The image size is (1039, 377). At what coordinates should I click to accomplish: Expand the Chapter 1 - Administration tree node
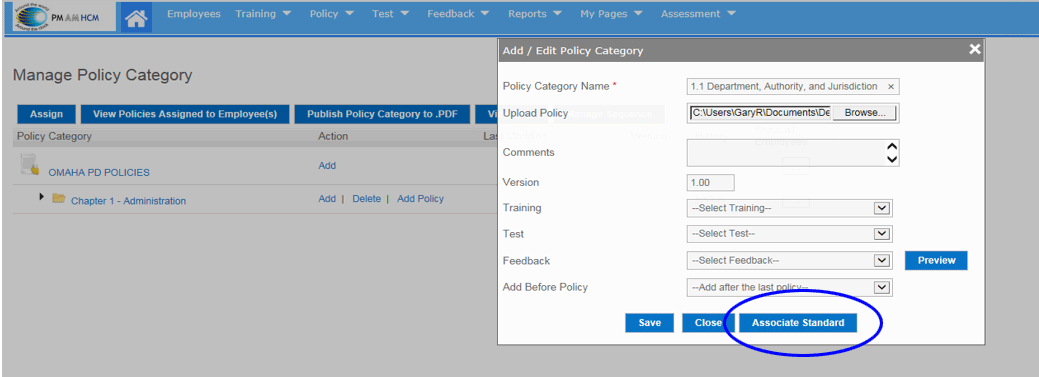[43, 197]
